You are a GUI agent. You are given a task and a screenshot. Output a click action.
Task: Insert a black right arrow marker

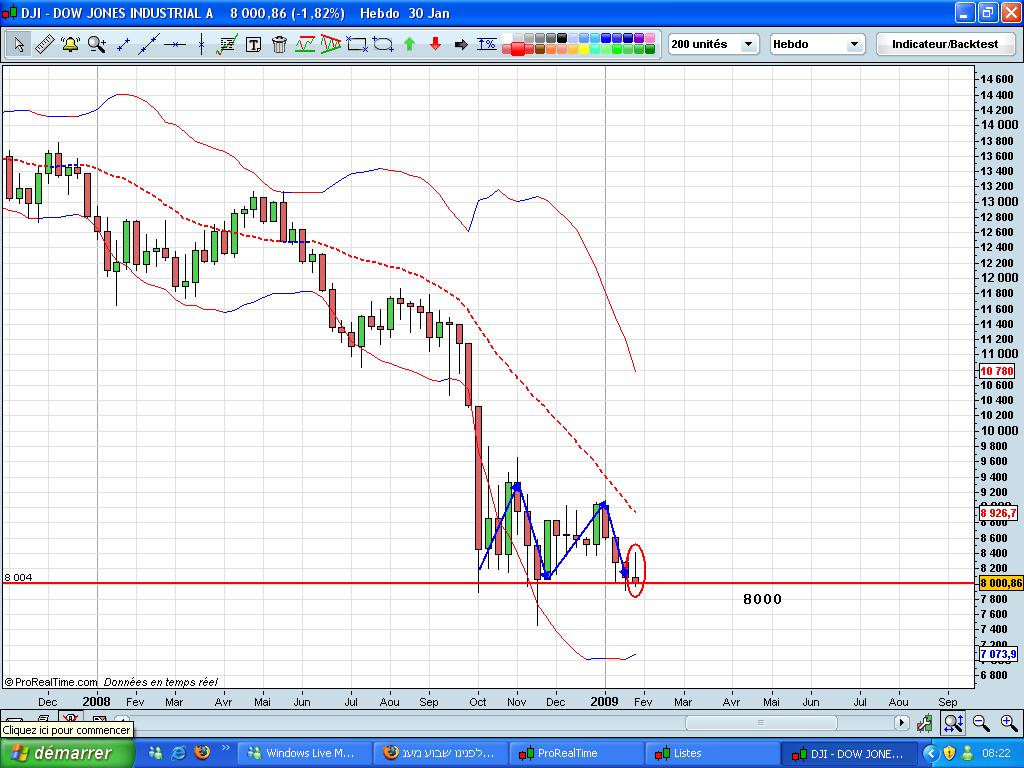pyautogui.click(x=461, y=44)
